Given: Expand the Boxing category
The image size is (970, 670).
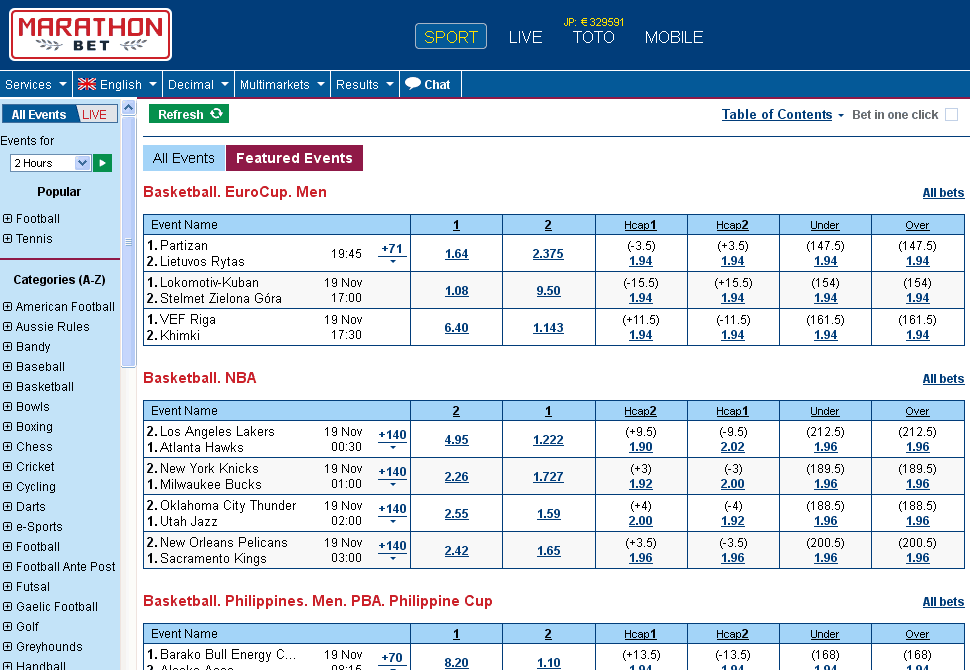Looking at the screenshot, I should [7, 426].
